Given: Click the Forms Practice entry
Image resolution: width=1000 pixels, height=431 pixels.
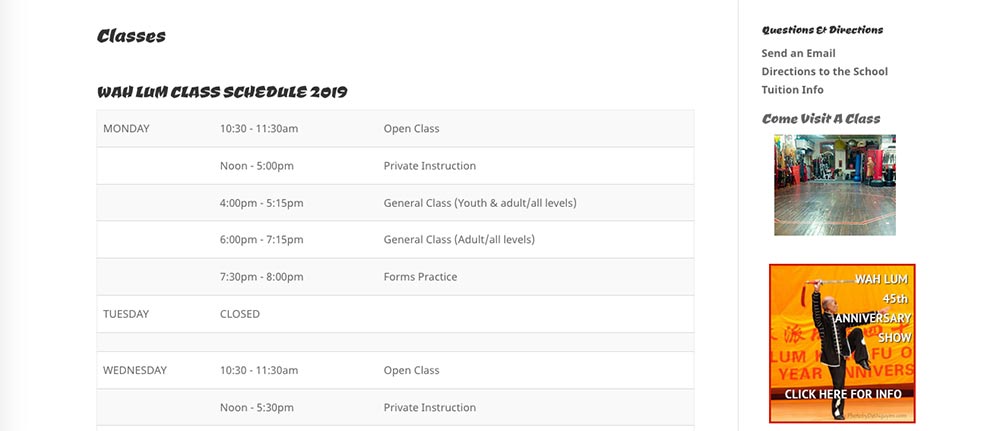Looking at the screenshot, I should [420, 277].
